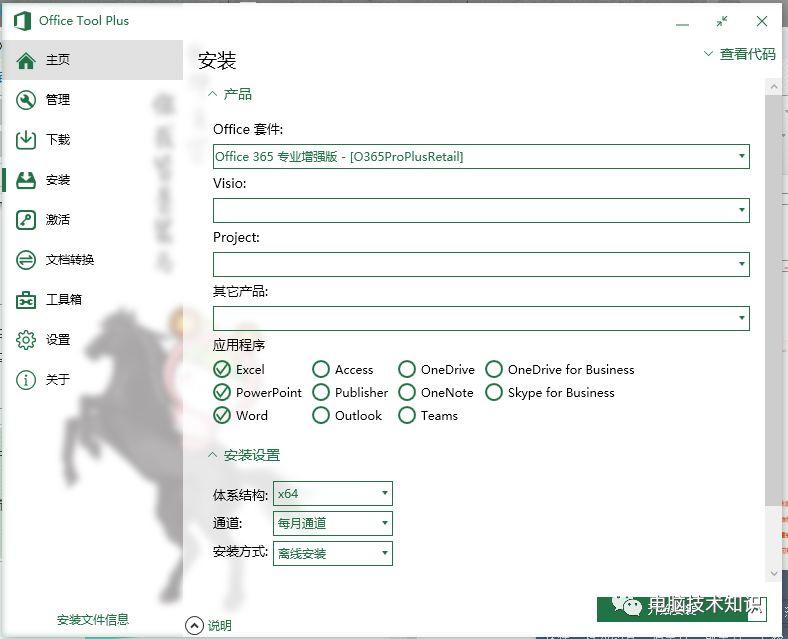Viewport: 788px width, 639px height.
Task: Enable the Teams application
Action: tap(407, 415)
